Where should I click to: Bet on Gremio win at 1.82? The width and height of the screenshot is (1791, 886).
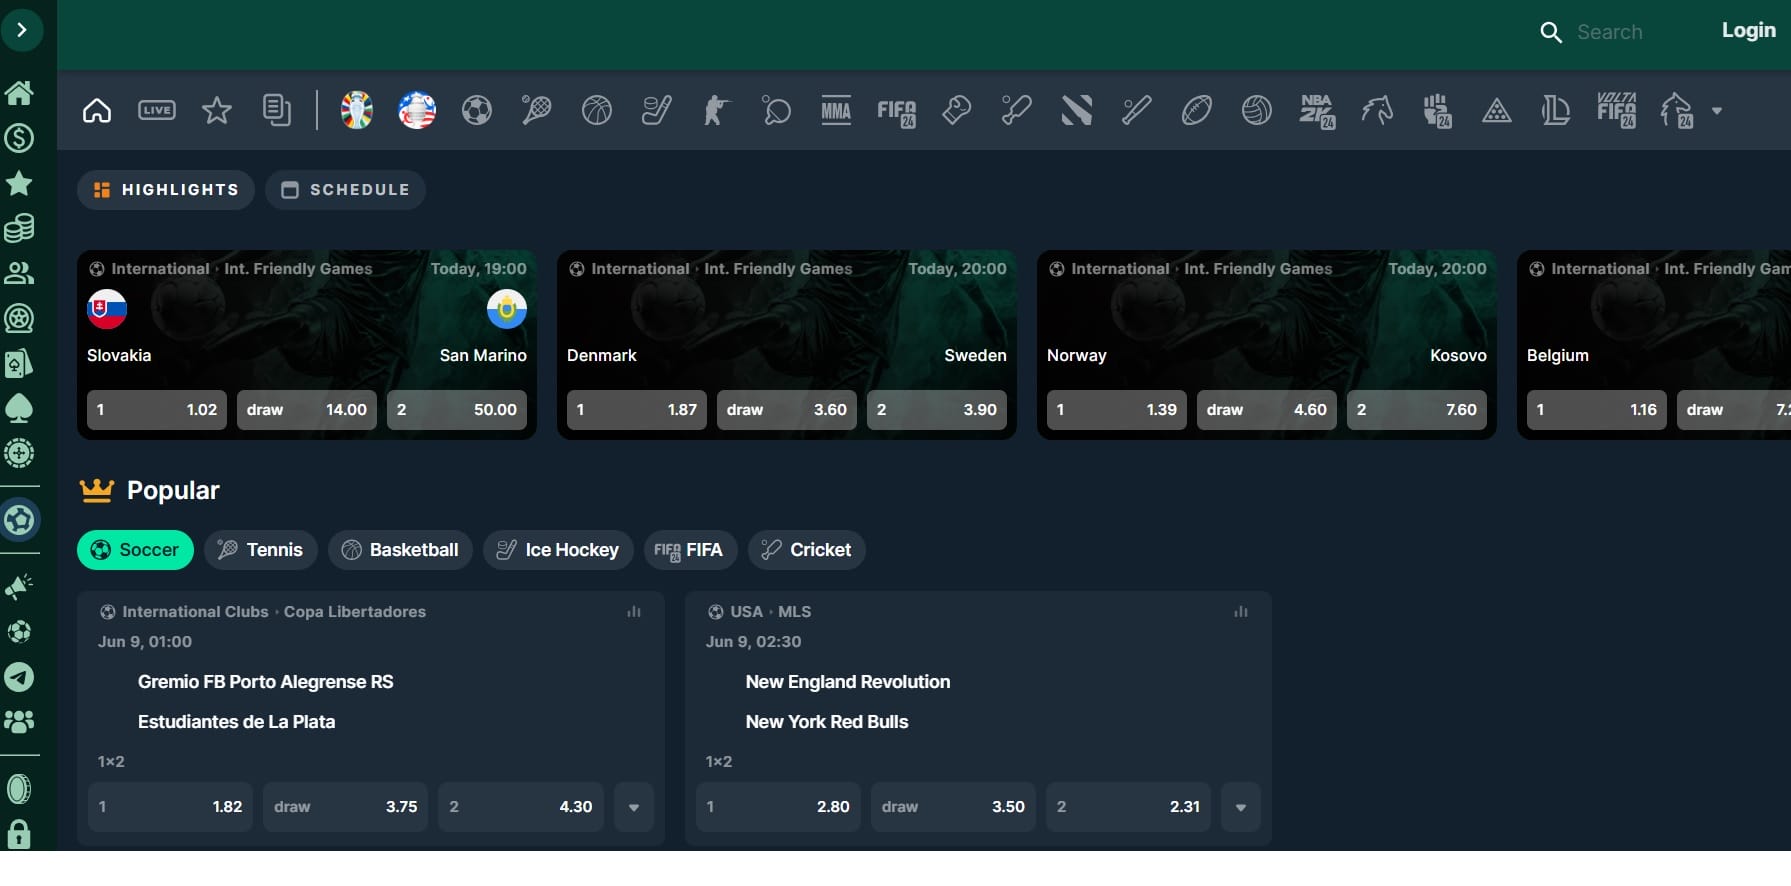click(x=170, y=807)
